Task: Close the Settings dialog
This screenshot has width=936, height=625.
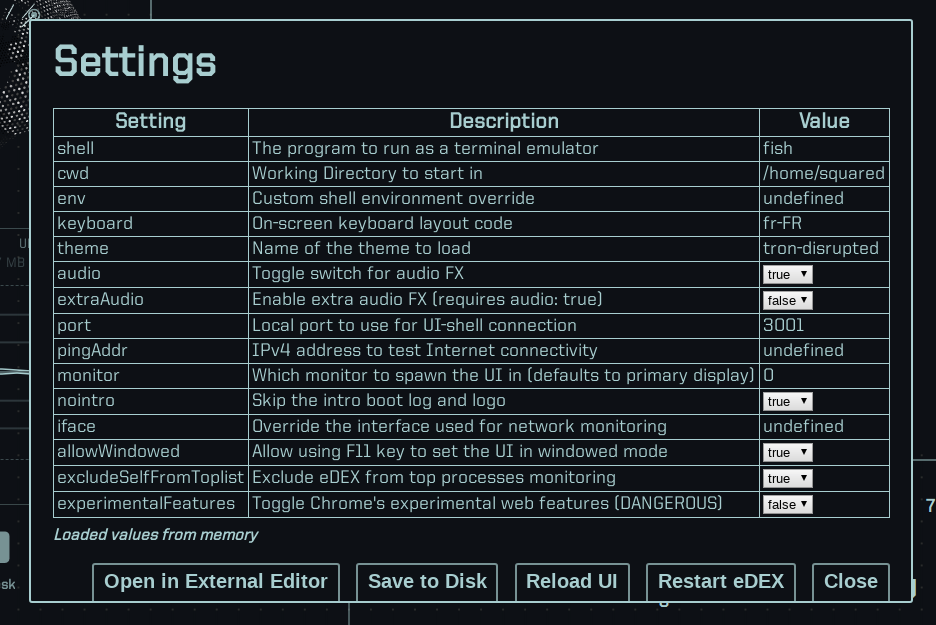Action: (x=851, y=581)
